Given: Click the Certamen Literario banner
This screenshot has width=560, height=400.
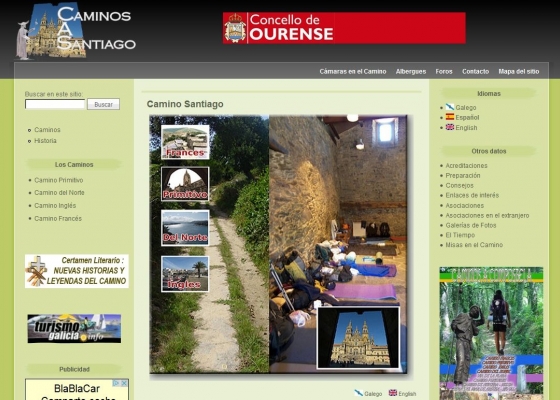Looking at the screenshot, I should tap(77, 271).
